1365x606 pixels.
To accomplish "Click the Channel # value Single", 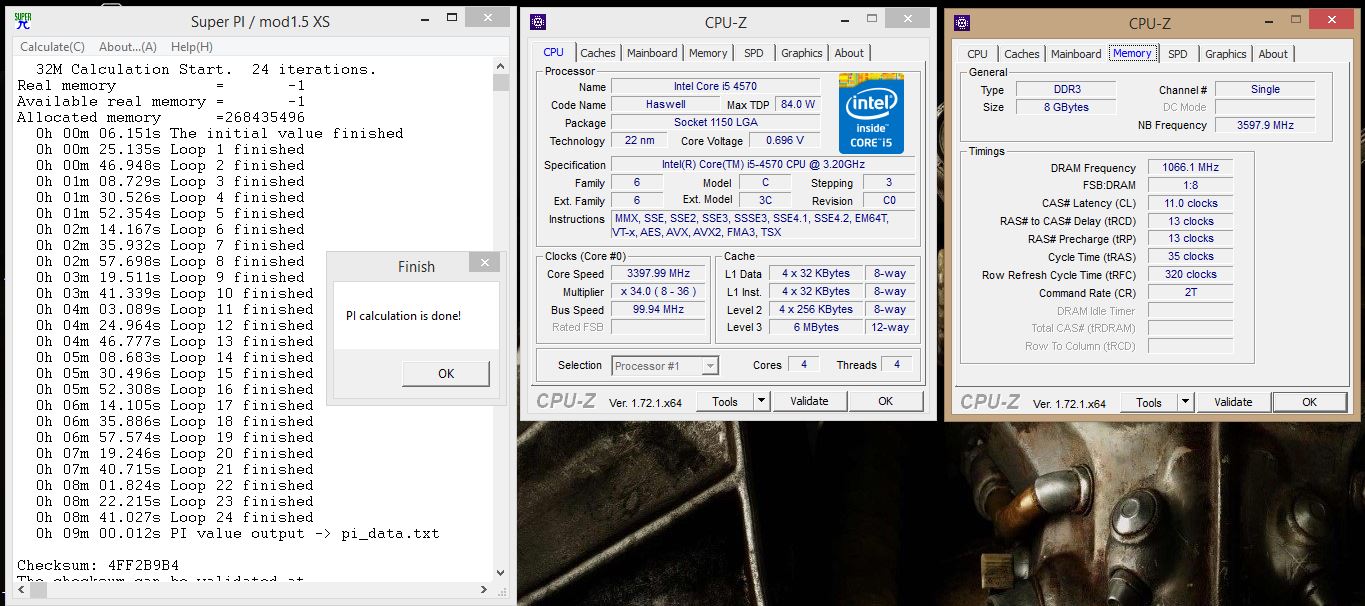I will point(1265,90).
